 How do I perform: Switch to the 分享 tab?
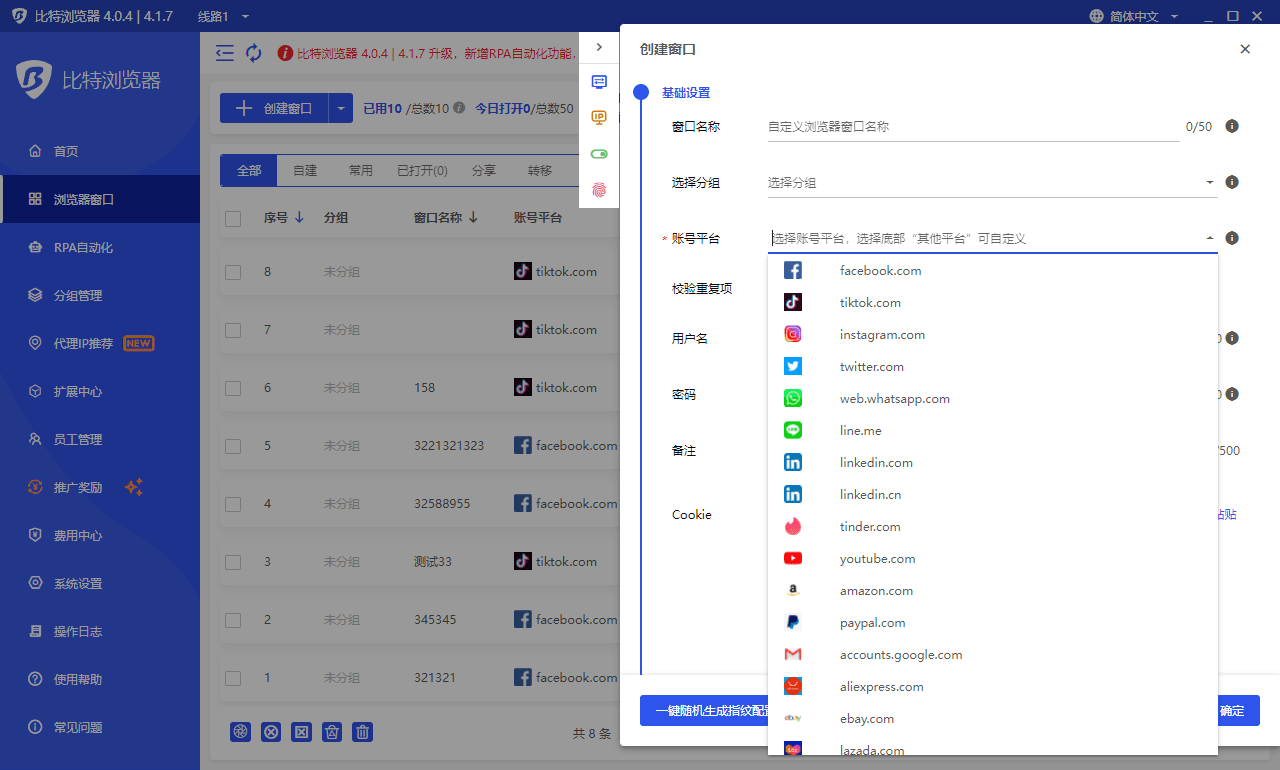[483, 170]
